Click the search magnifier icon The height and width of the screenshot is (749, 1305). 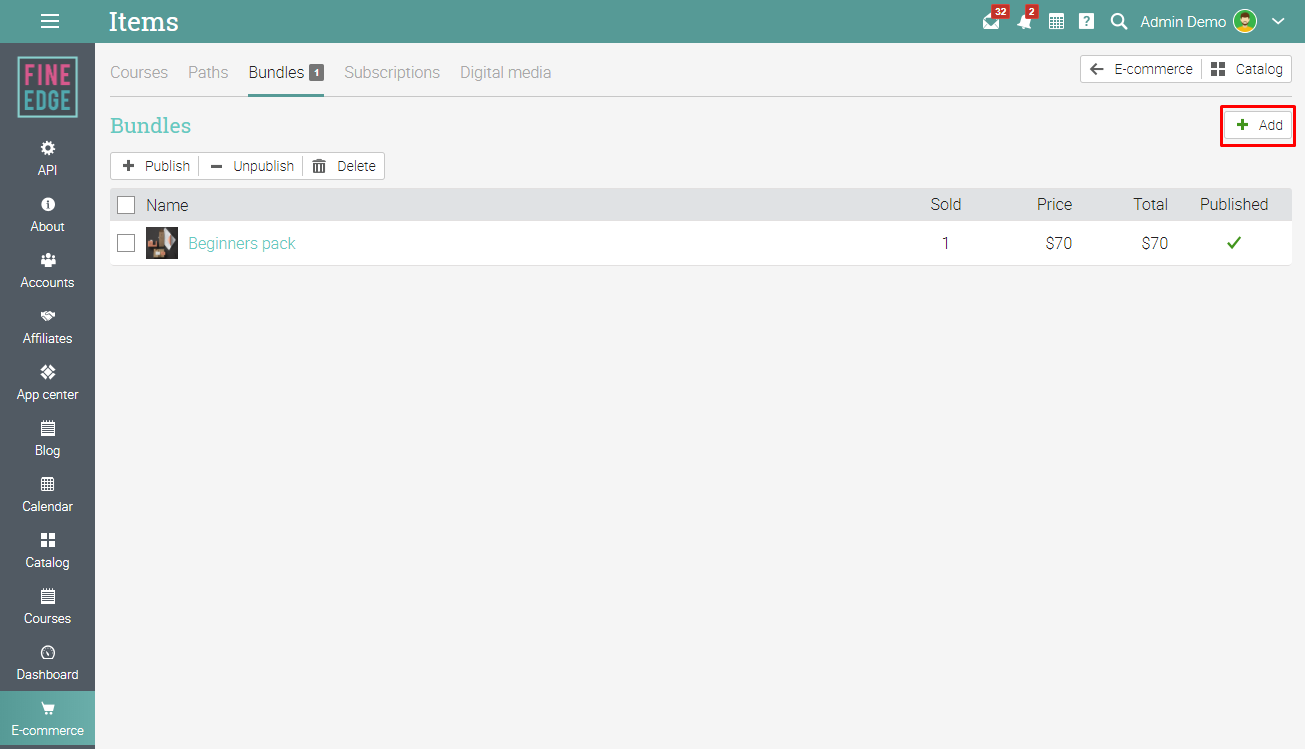[x=1119, y=21]
